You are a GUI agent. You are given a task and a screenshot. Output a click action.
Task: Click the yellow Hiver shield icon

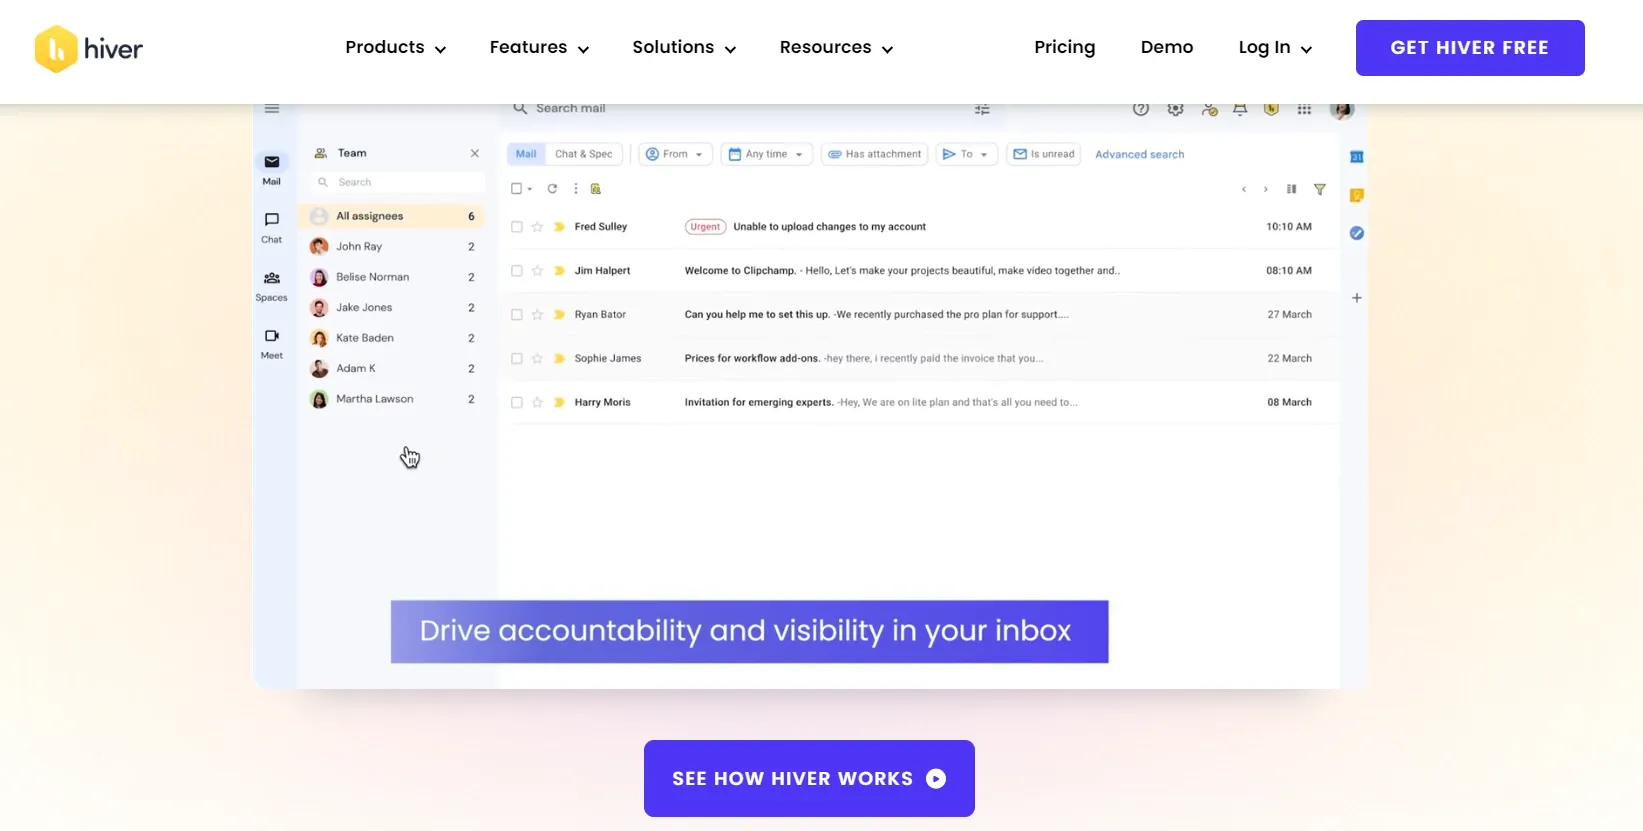(x=1271, y=109)
